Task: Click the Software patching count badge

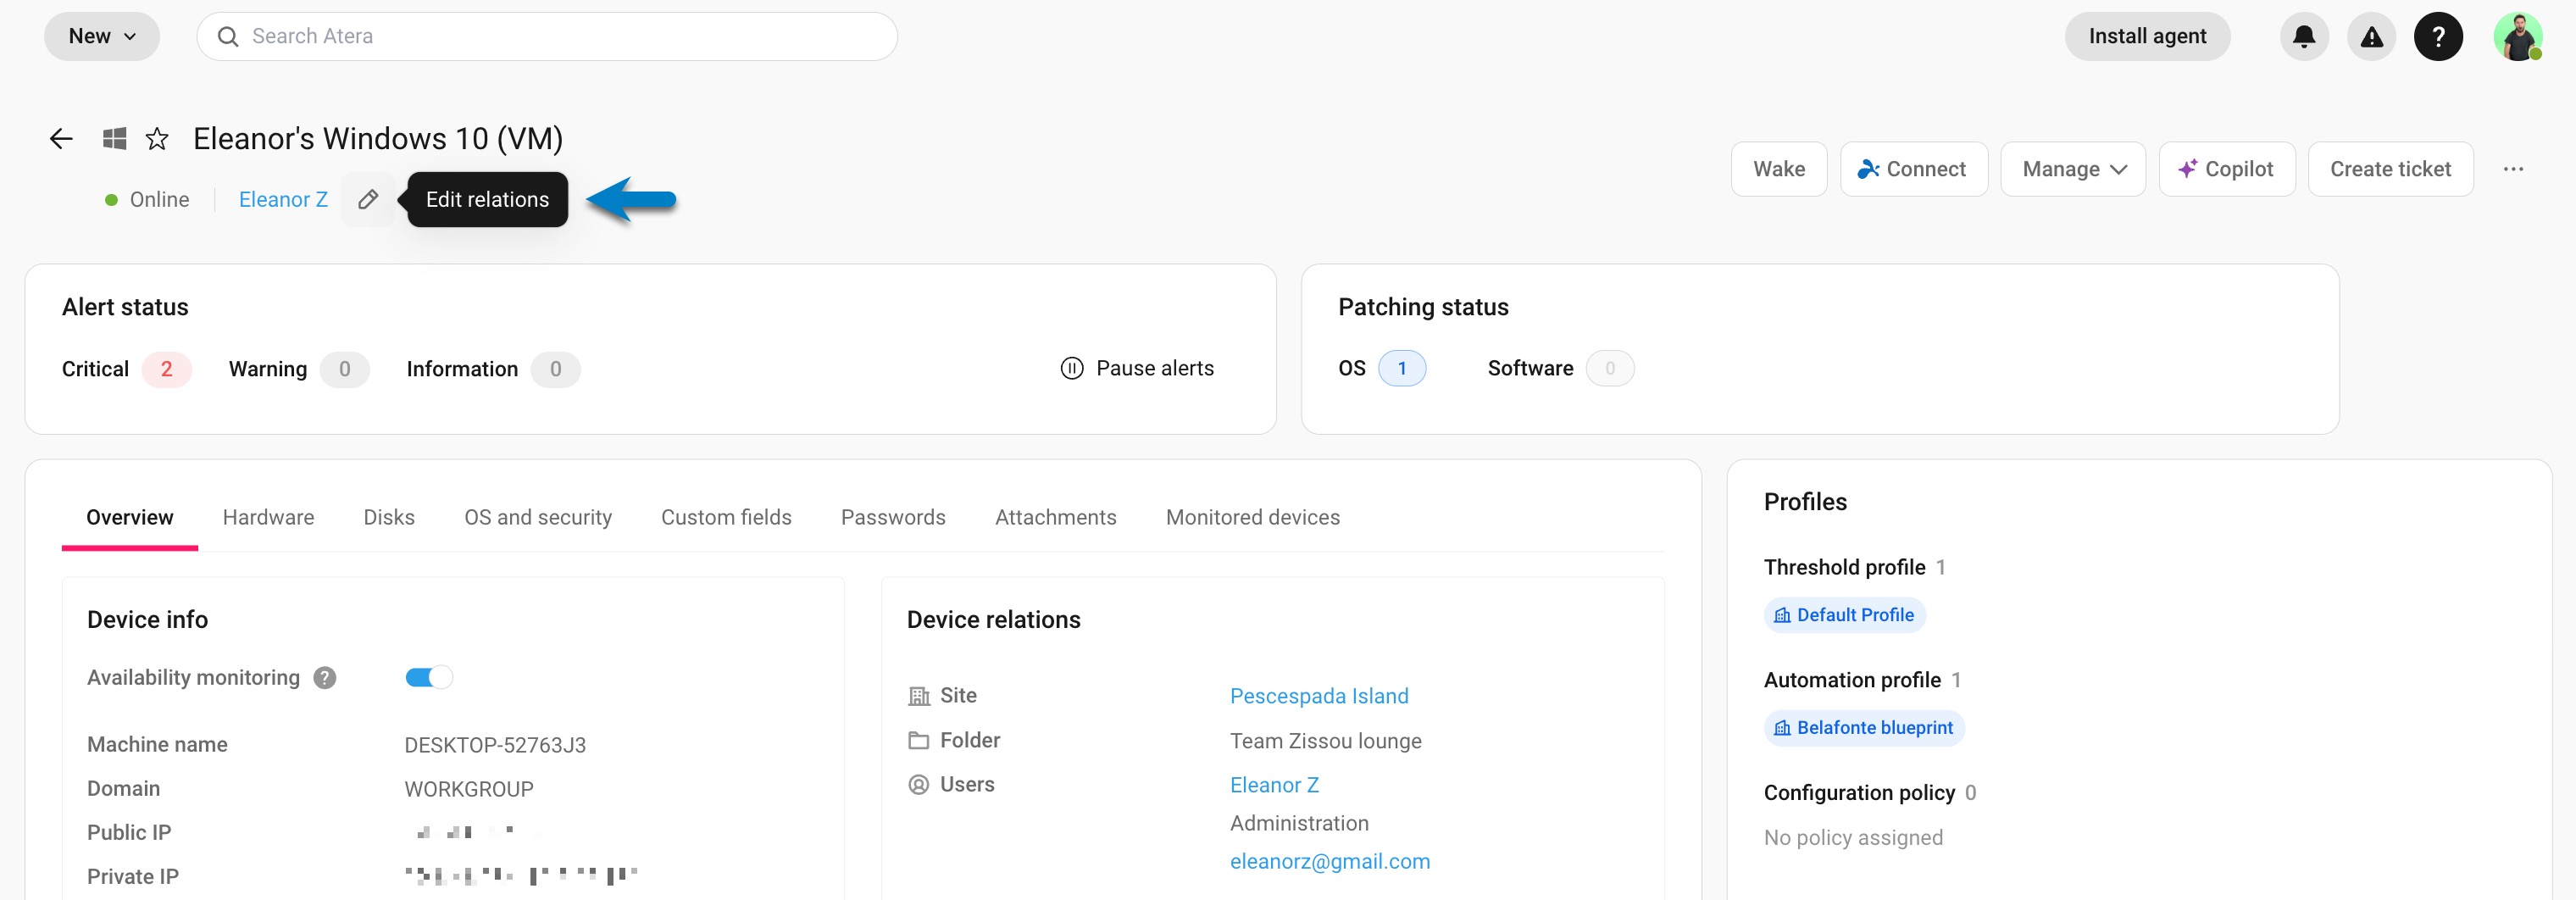Action: click(x=1610, y=368)
